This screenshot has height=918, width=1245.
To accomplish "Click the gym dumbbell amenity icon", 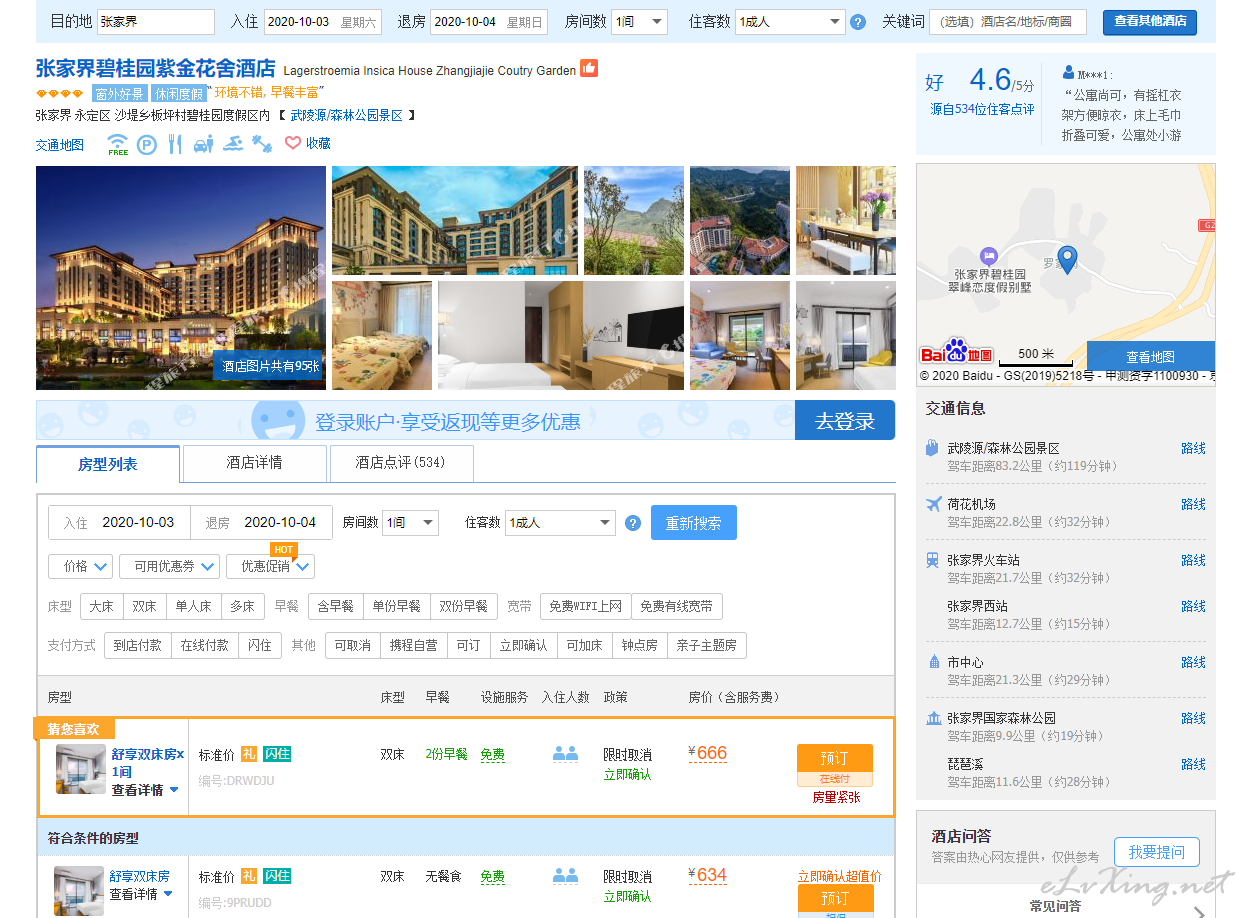I will tap(262, 144).
